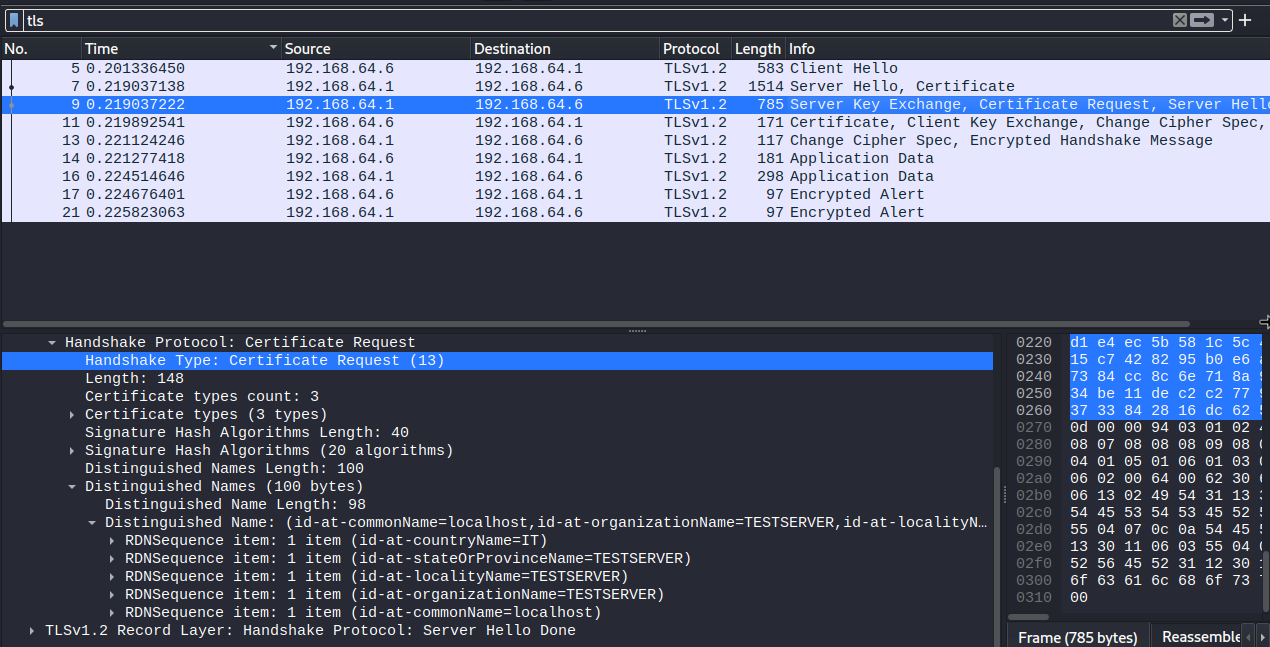Select packet 9 Server Key Exchange row
1270x647 pixels.
[x=635, y=104]
